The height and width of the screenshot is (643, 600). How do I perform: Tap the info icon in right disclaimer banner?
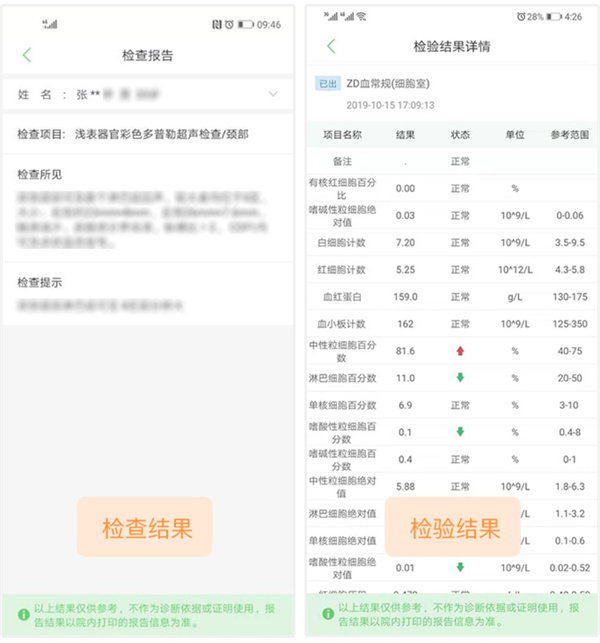[328, 614]
